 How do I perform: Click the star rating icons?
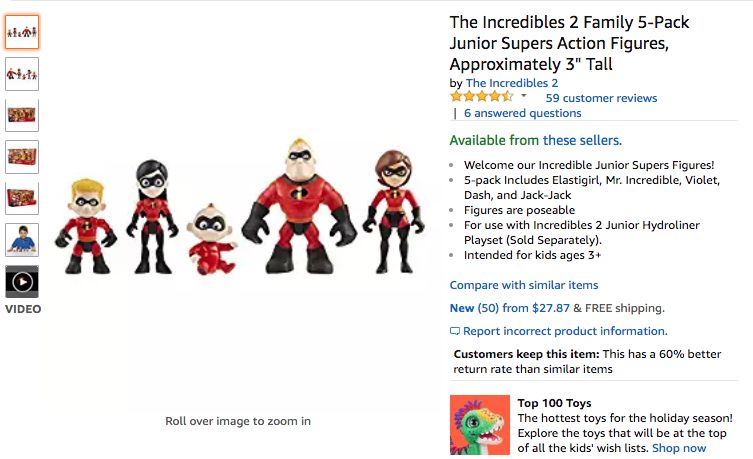(x=481, y=97)
